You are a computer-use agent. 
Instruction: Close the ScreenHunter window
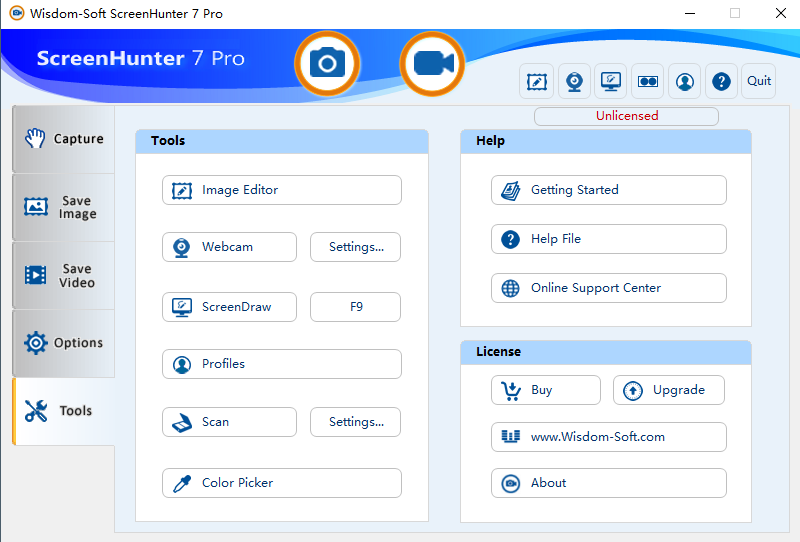(x=781, y=13)
